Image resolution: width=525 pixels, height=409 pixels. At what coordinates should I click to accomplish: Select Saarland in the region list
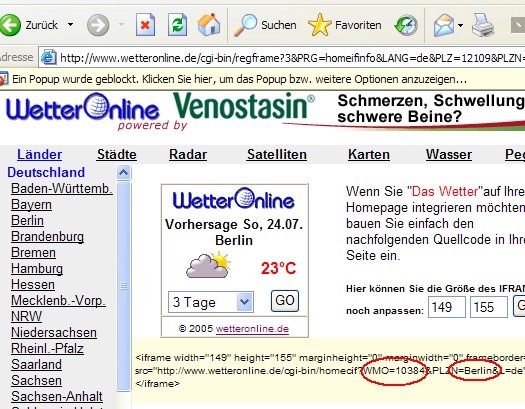[36, 364]
